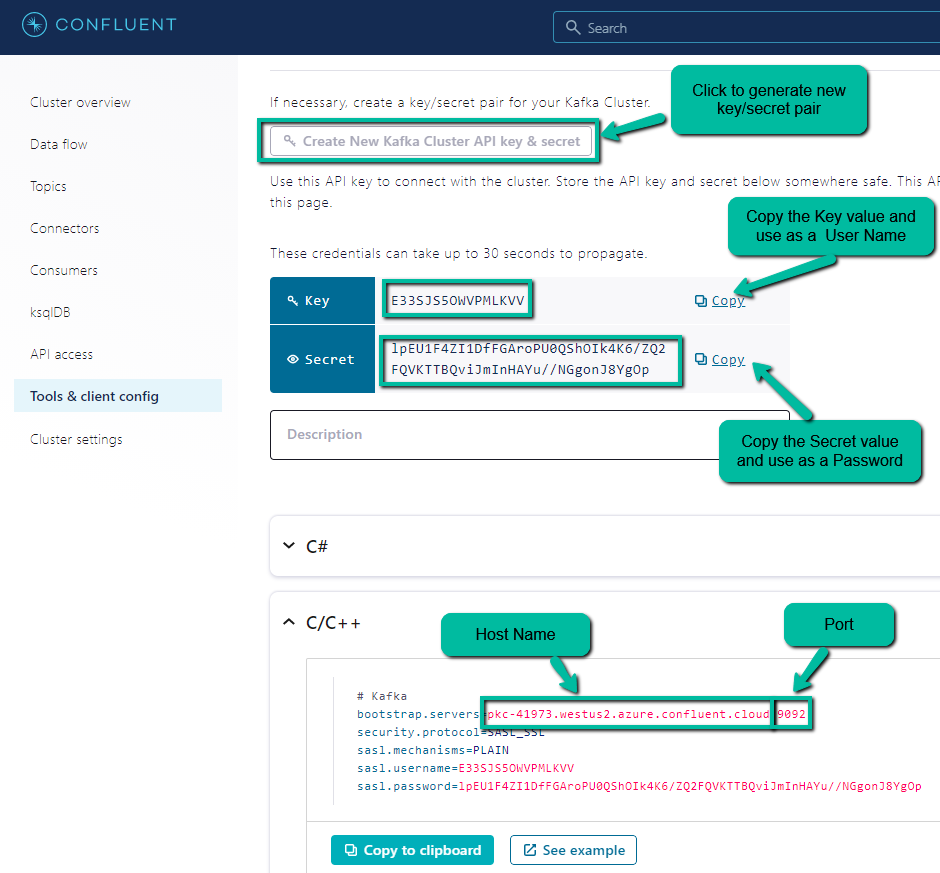Click the search magnifier icon
The image size is (940, 873).
pos(572,28)
